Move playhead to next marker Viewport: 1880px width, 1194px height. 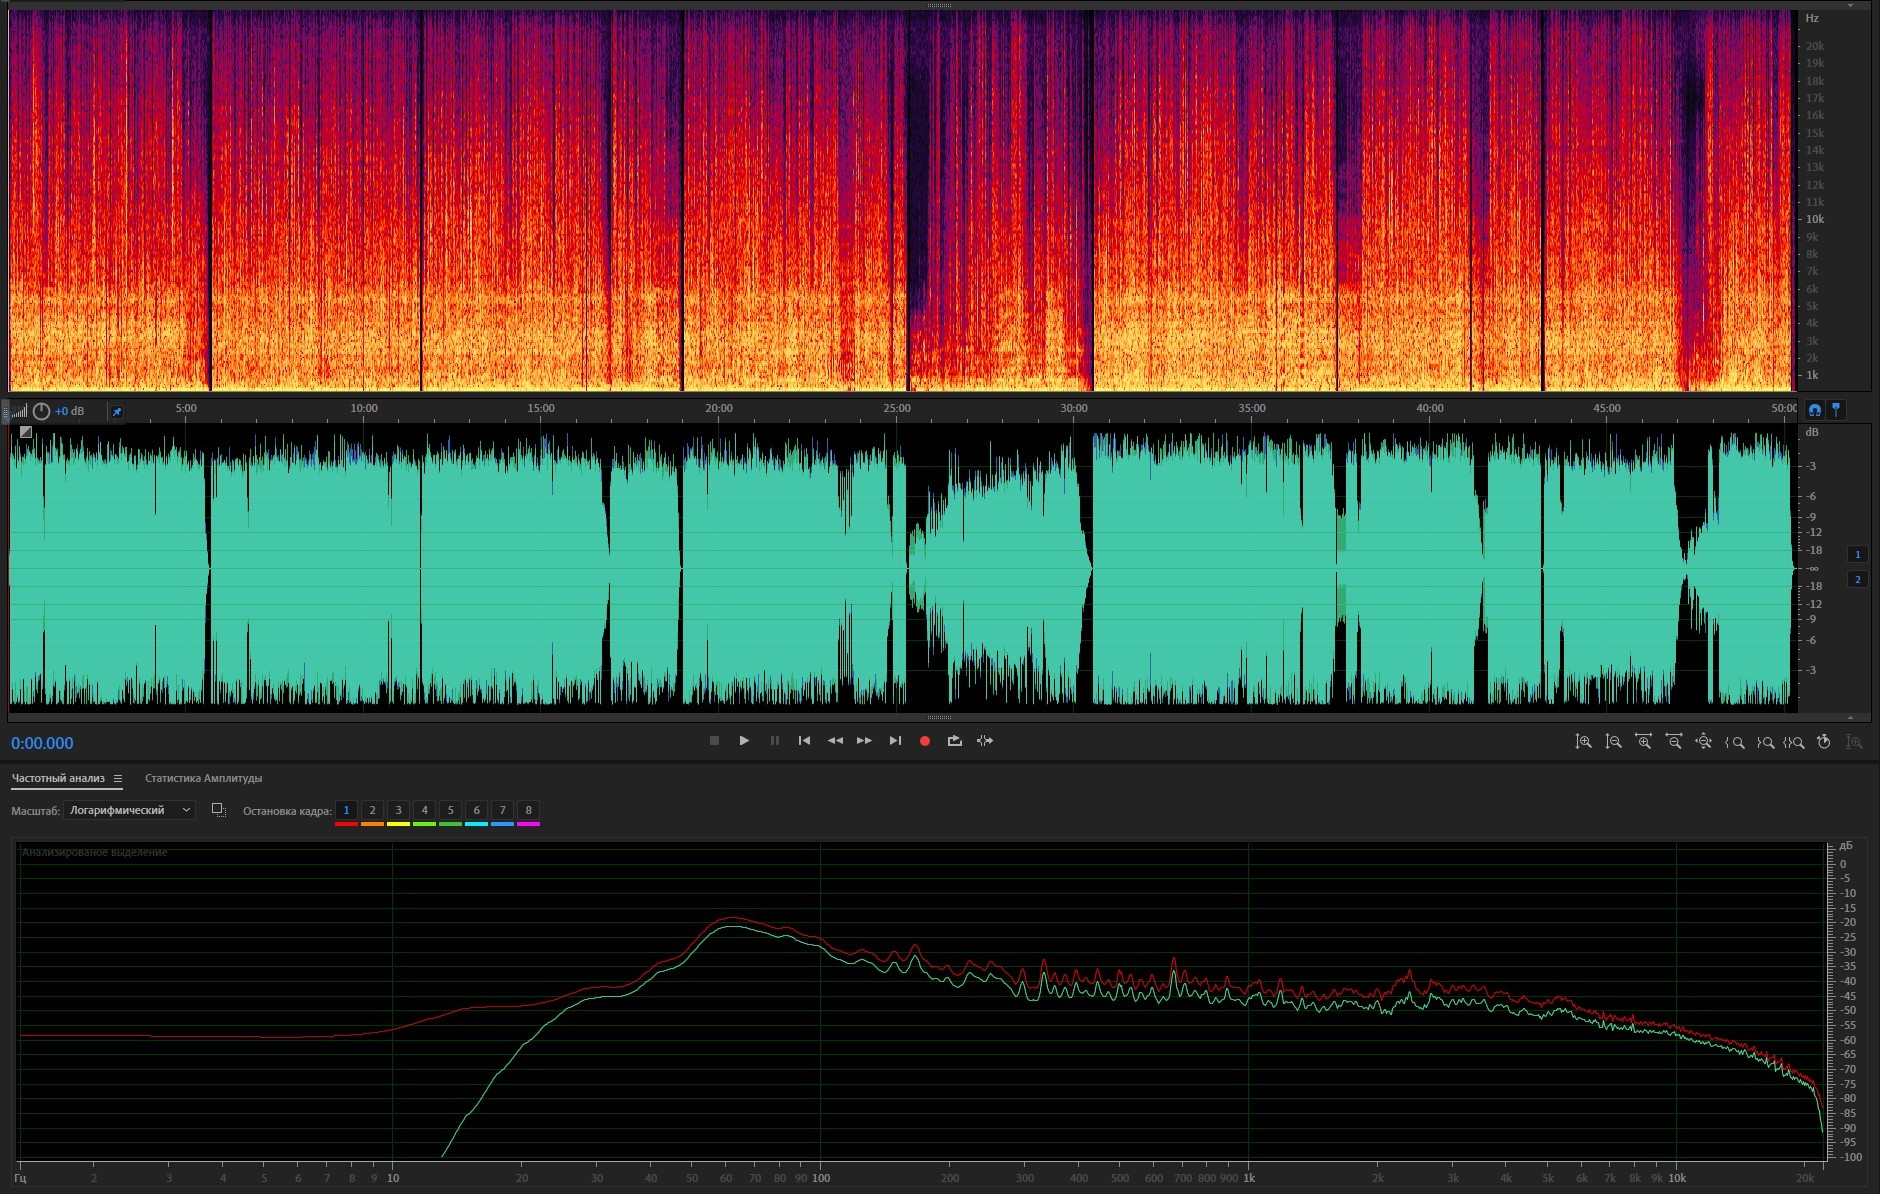point(895,741)
